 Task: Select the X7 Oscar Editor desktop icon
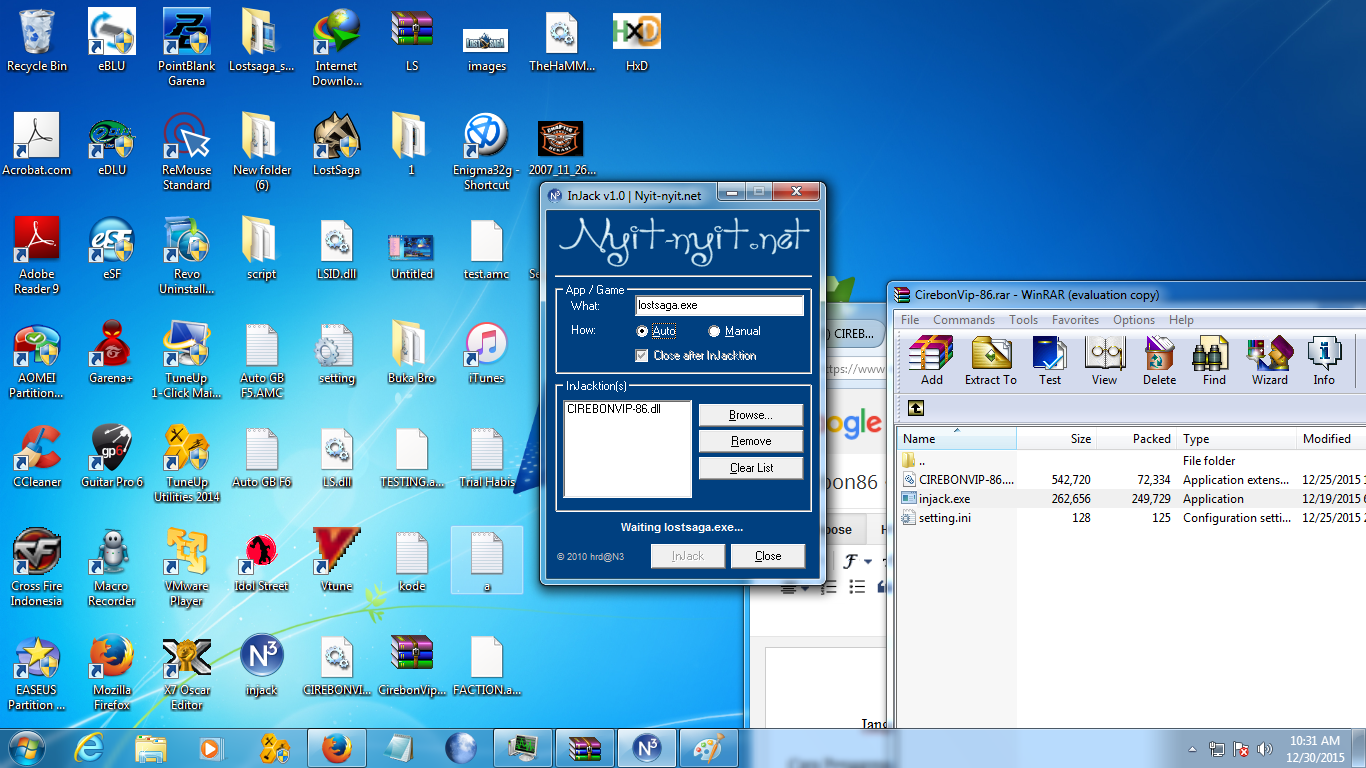pos(187,672)
